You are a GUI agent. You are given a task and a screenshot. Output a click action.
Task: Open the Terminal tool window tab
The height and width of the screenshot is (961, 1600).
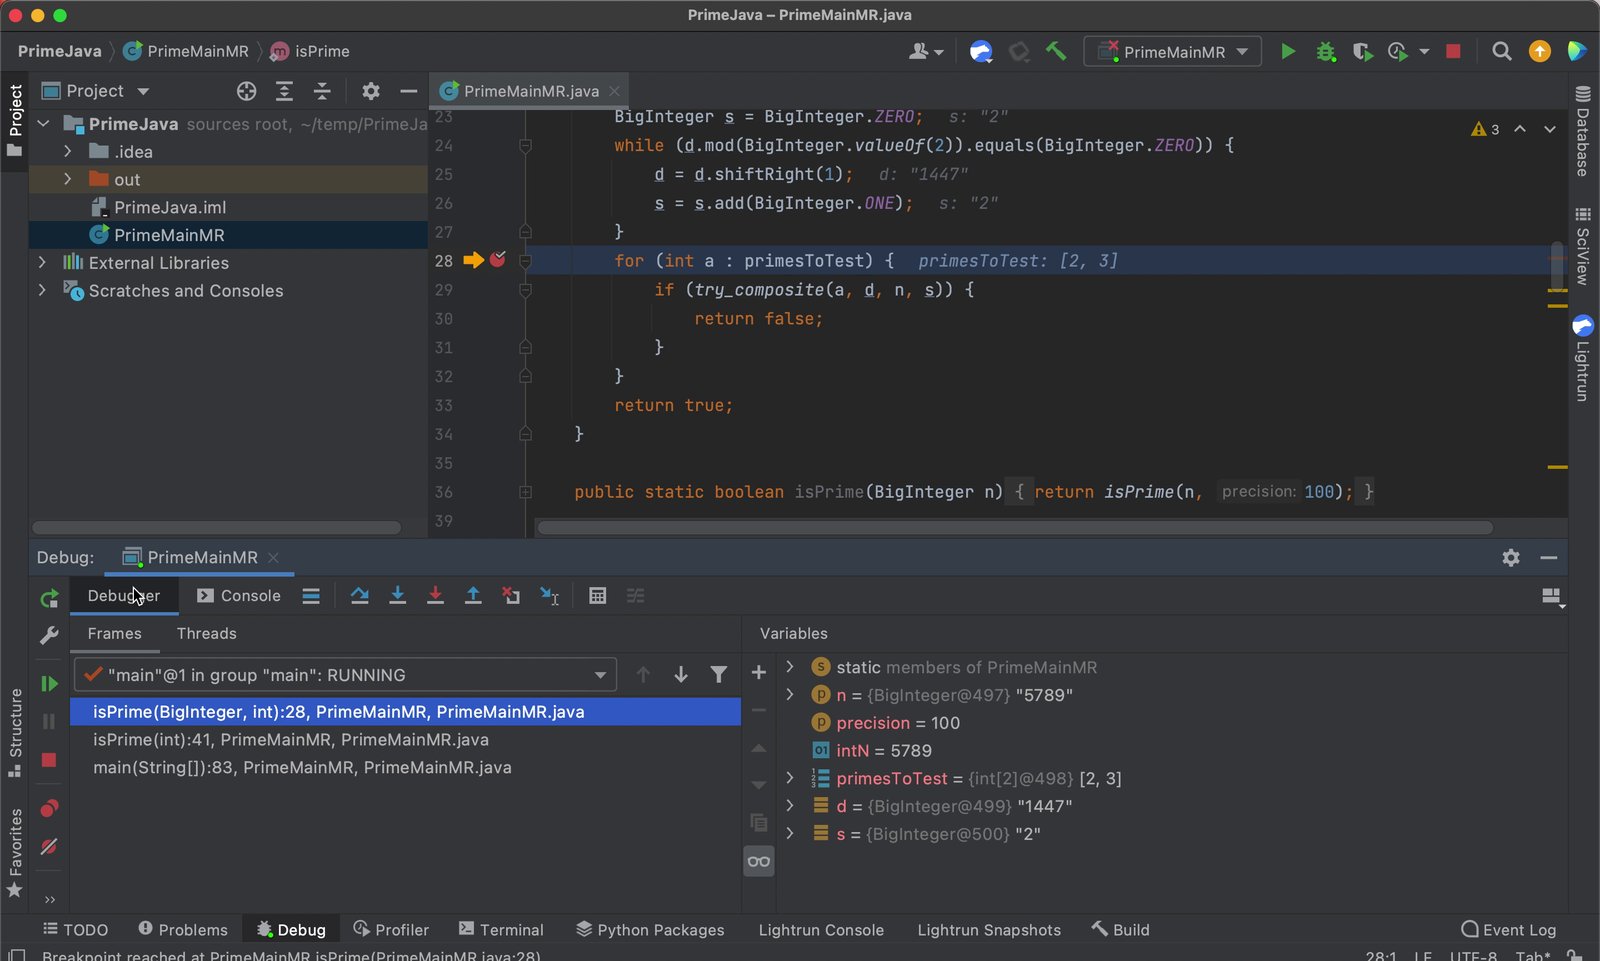click(501, 930)
